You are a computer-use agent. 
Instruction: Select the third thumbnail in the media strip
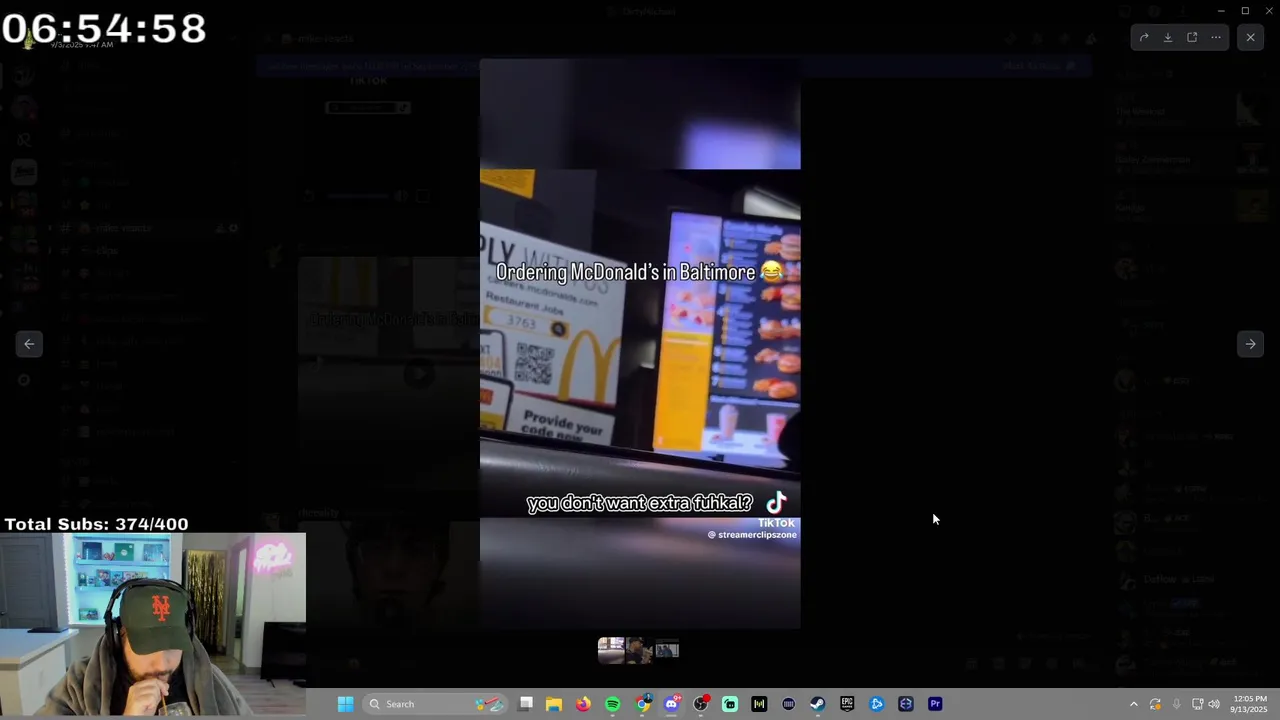667,650
